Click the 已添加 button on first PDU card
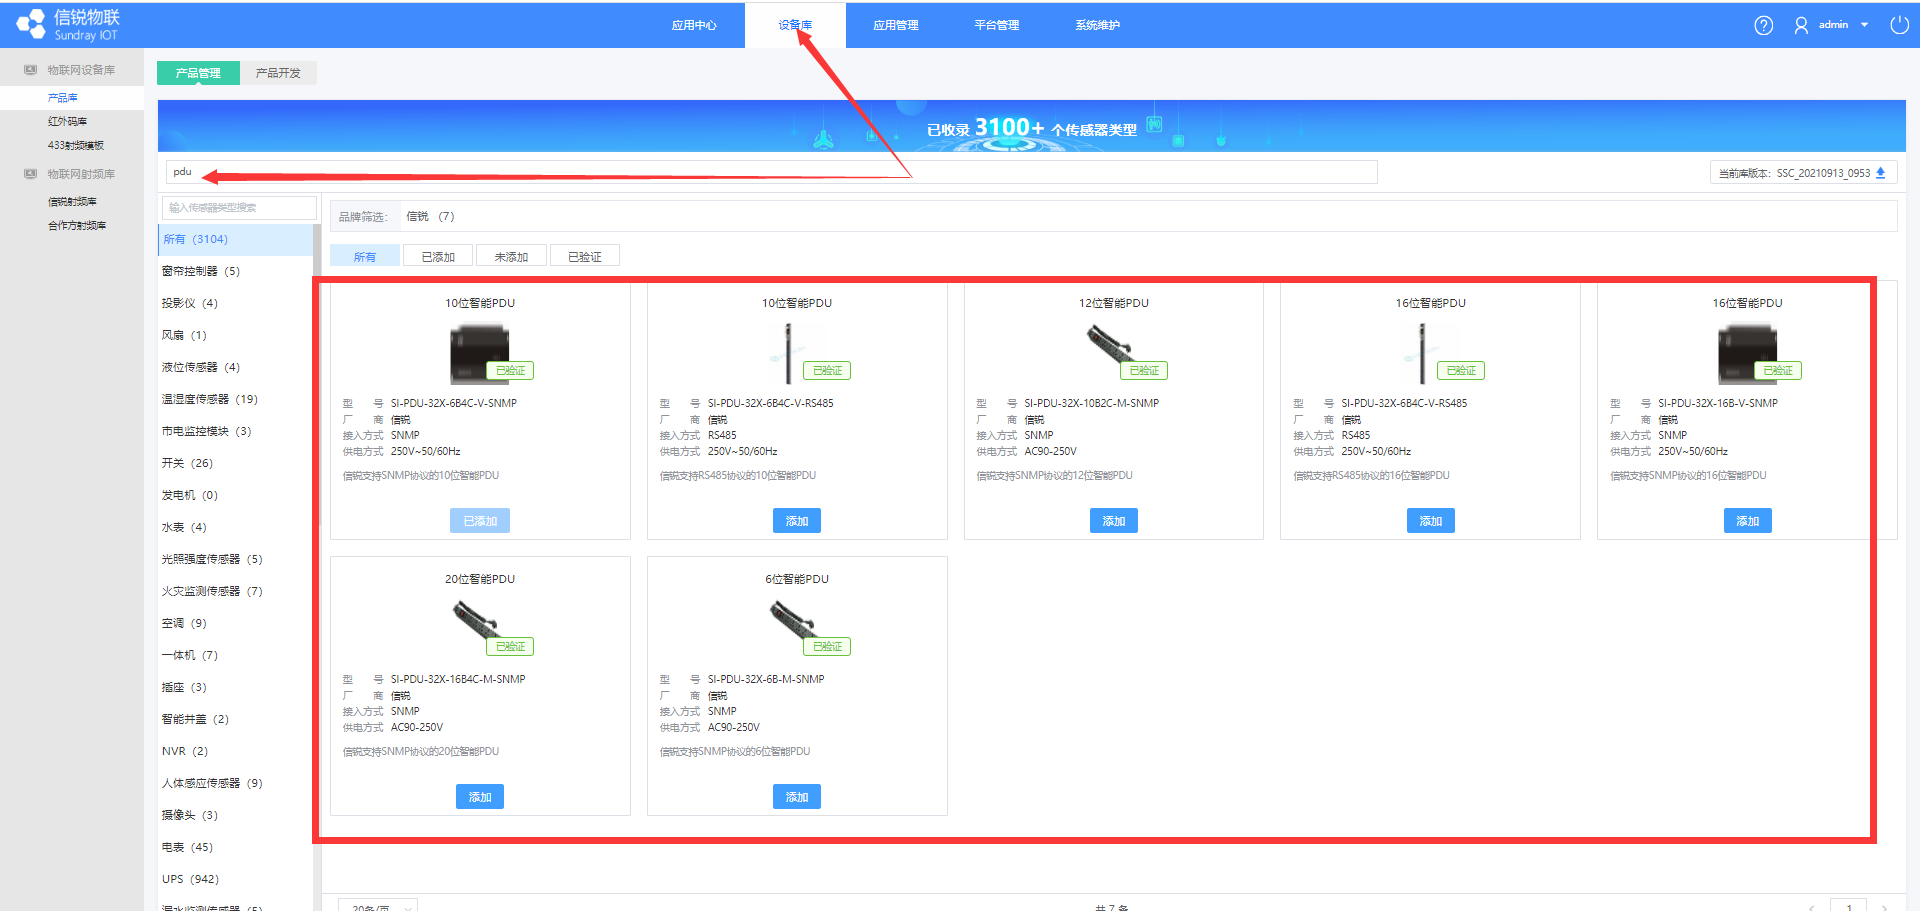 [x=480, y=521]
